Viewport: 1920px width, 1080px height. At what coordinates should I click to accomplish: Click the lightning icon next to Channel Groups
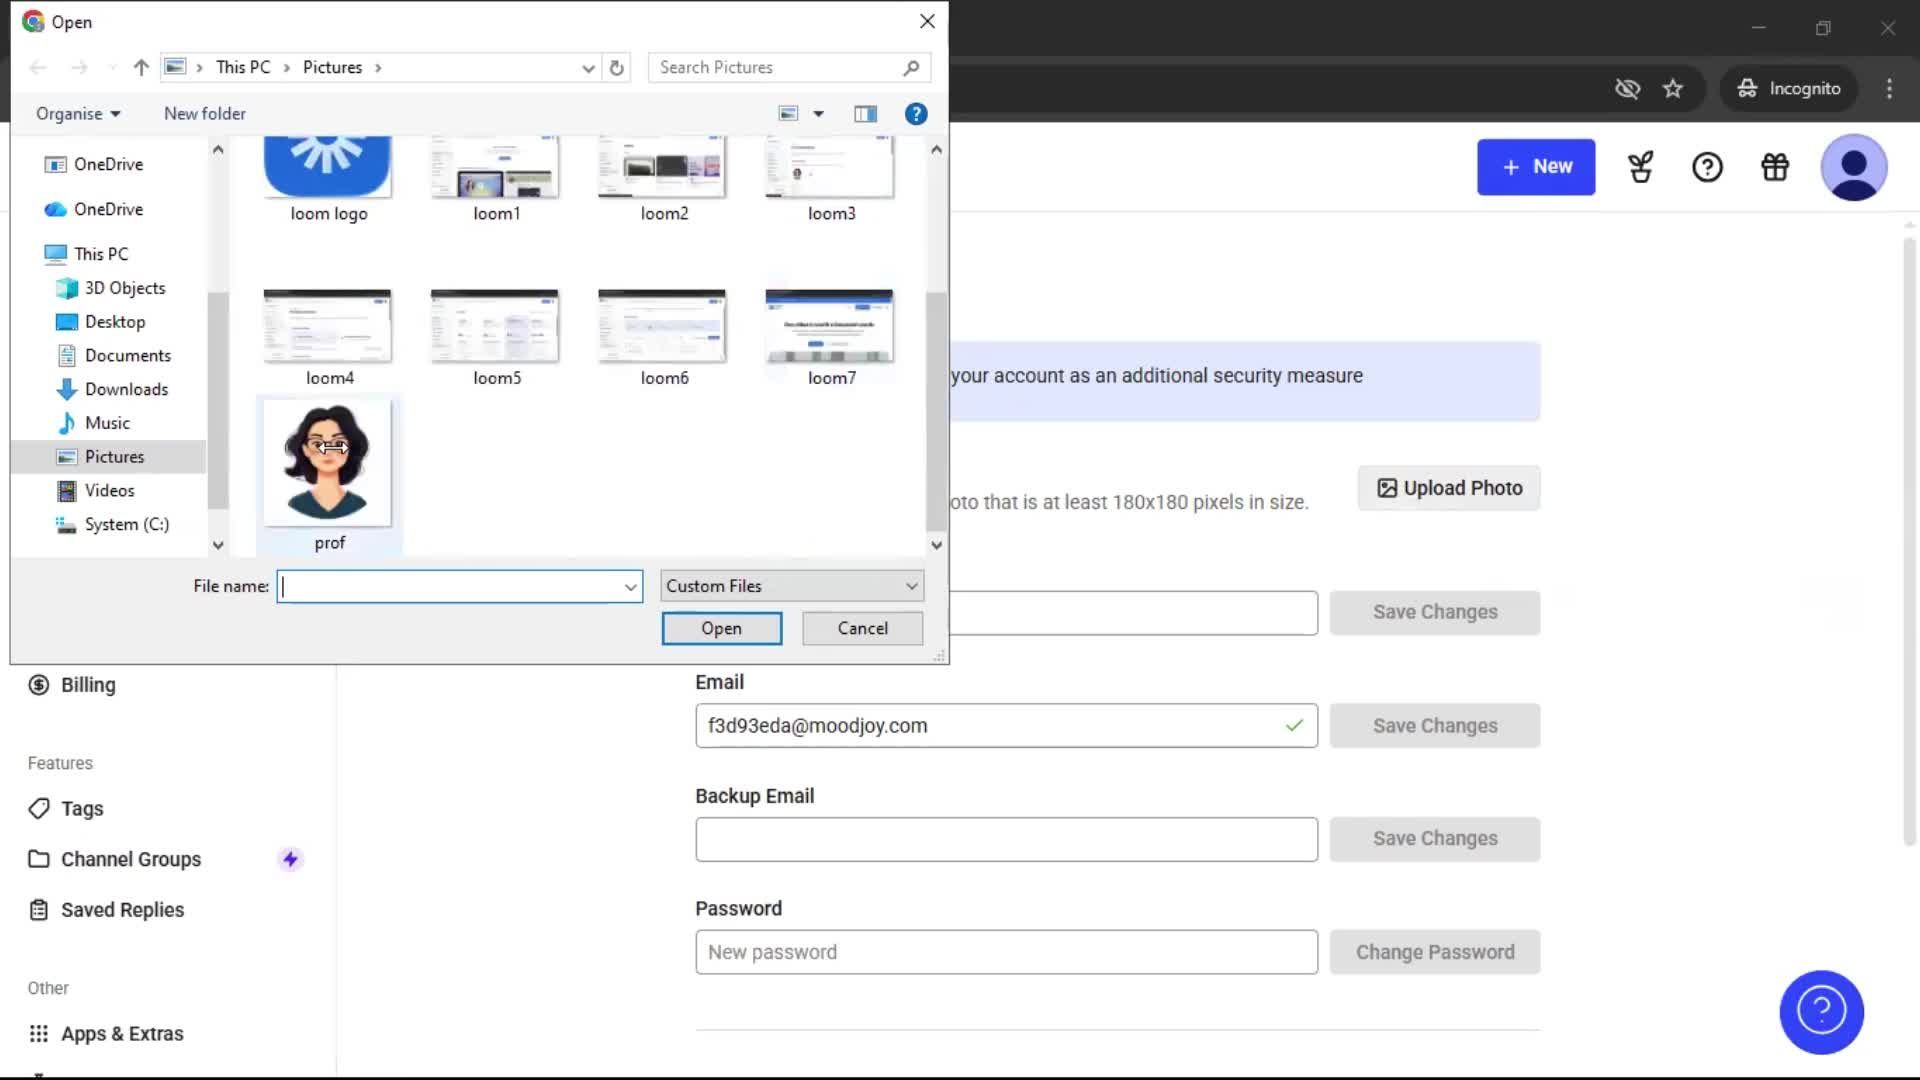click(x=290, y=858)
